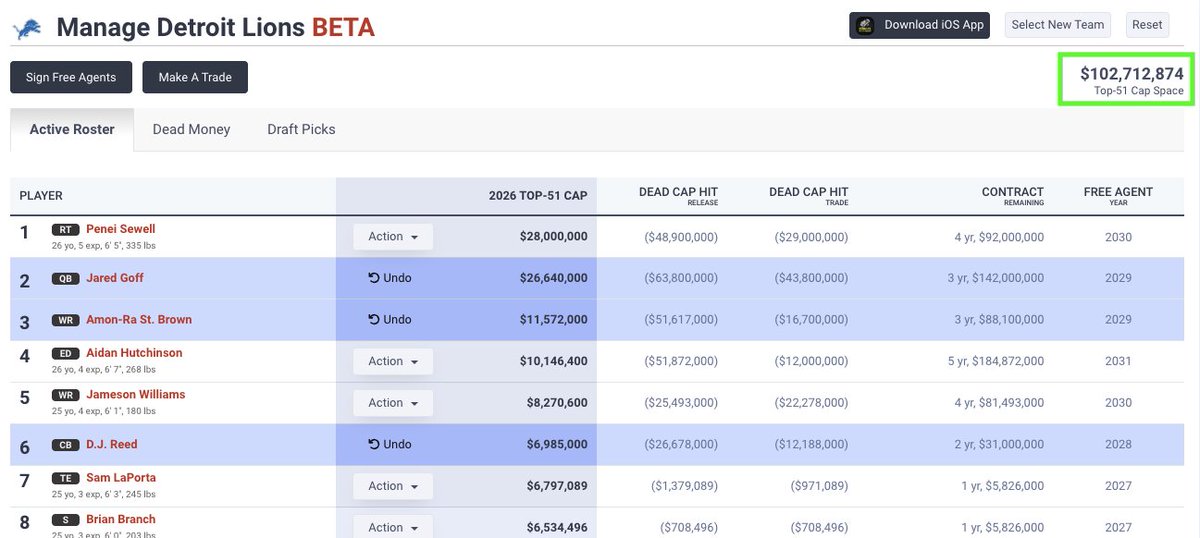This screenshot has height=538, width=1200.
Task: Undo the action on D.J. Reed
Action: (390, 444)
